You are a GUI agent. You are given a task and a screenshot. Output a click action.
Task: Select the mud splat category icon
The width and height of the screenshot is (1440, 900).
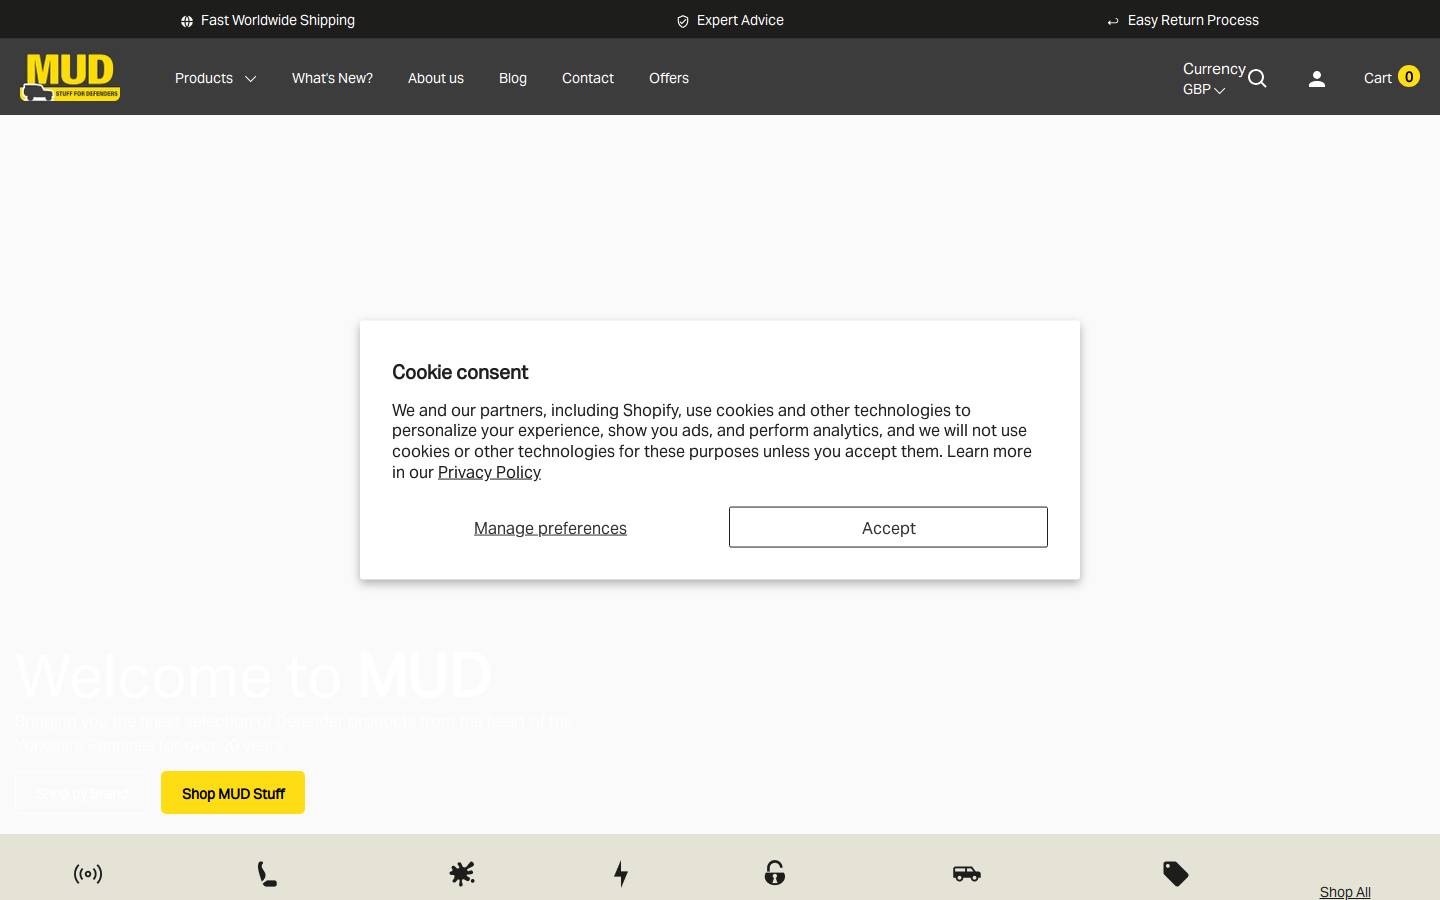click(x=462, y=874)
